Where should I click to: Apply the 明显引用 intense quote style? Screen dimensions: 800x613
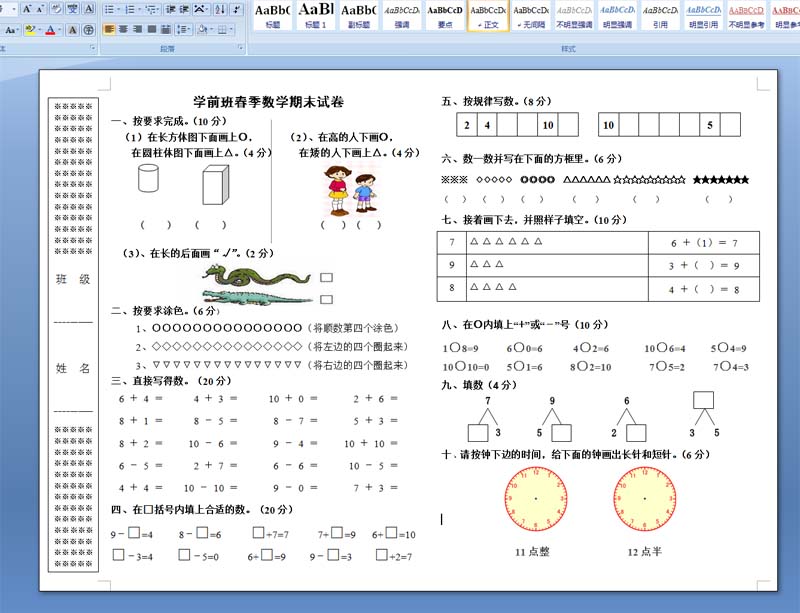click(x=704, y=16)
